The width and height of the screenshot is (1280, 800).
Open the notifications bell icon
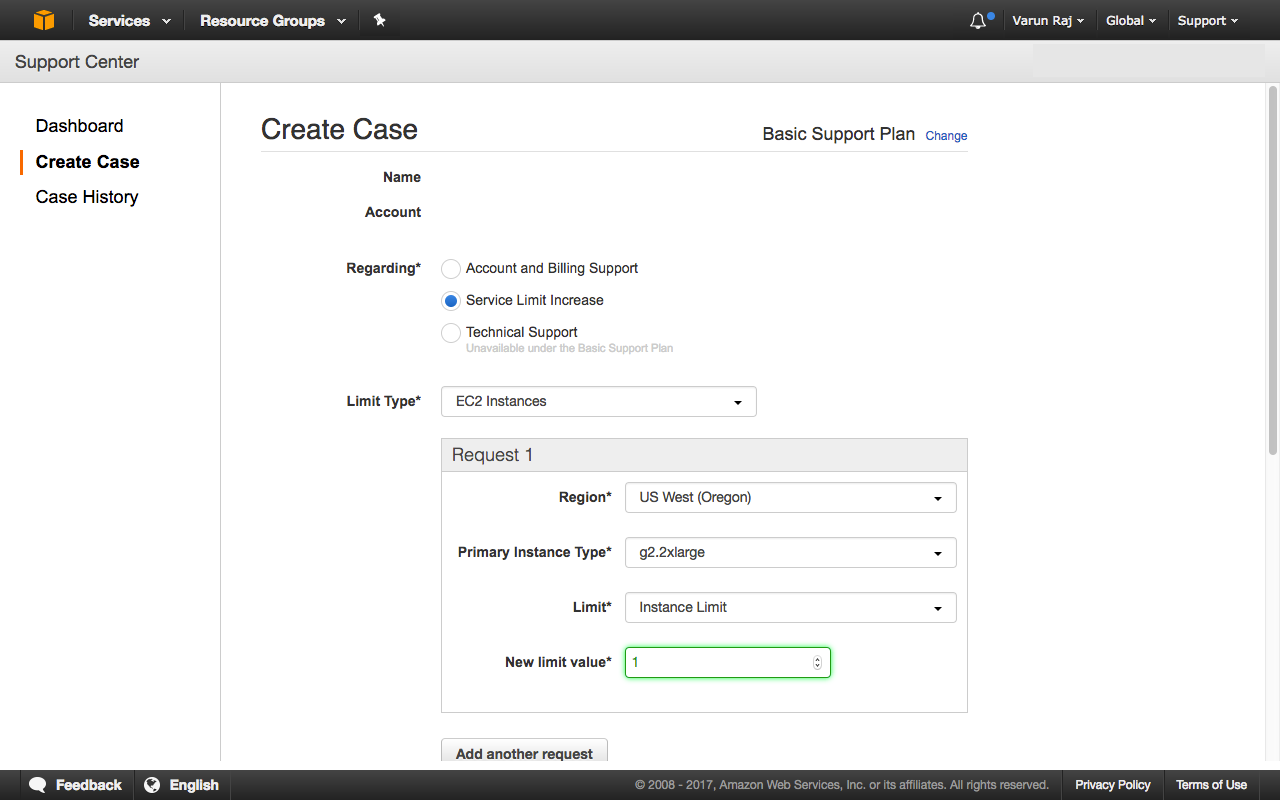pos(978,21)
